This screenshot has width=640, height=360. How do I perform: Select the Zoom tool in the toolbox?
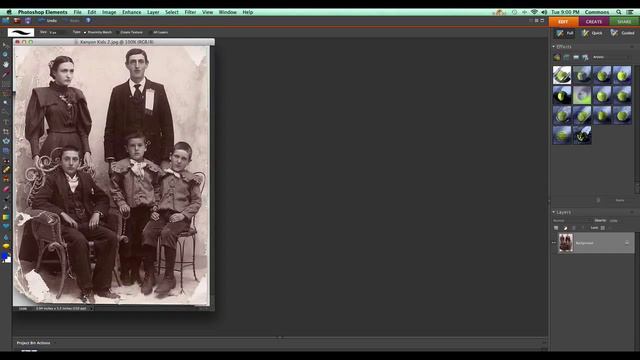point(6,54)
